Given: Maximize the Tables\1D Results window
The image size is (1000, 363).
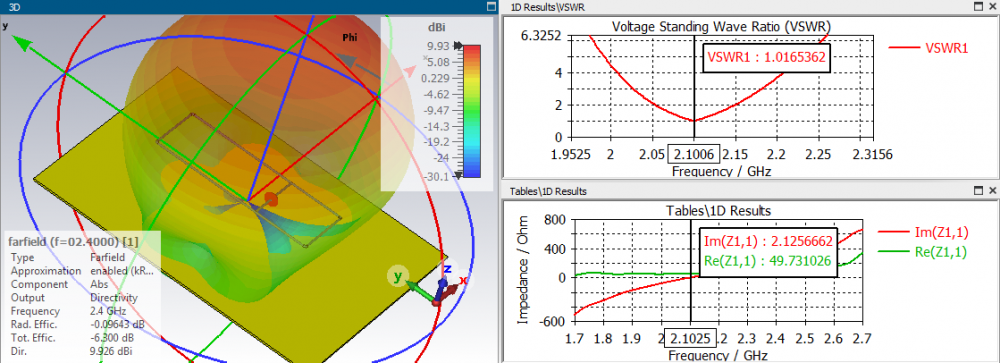Looking at the screenshot, I should click(978, 191).
